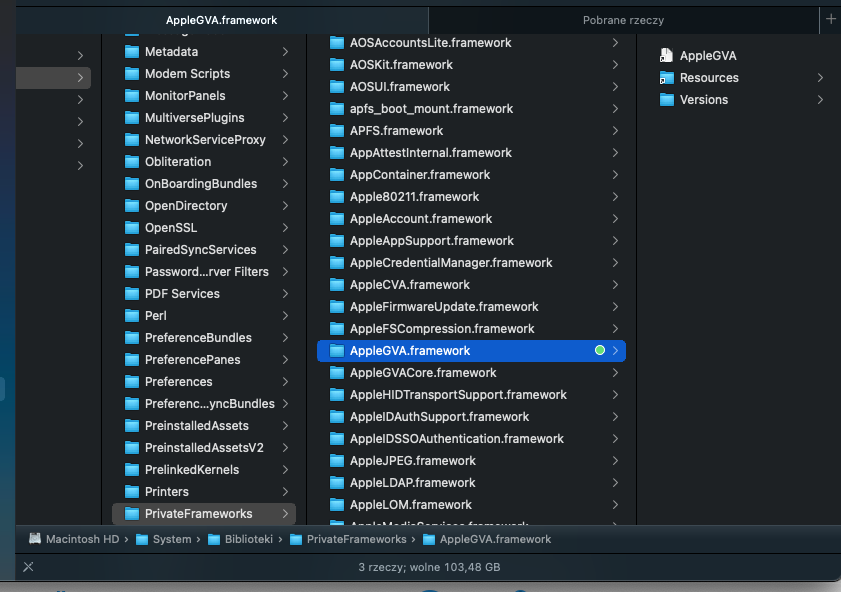Select PreferenceBundles folder row
The height and width of the screenshot is (592, 841).
204,337
